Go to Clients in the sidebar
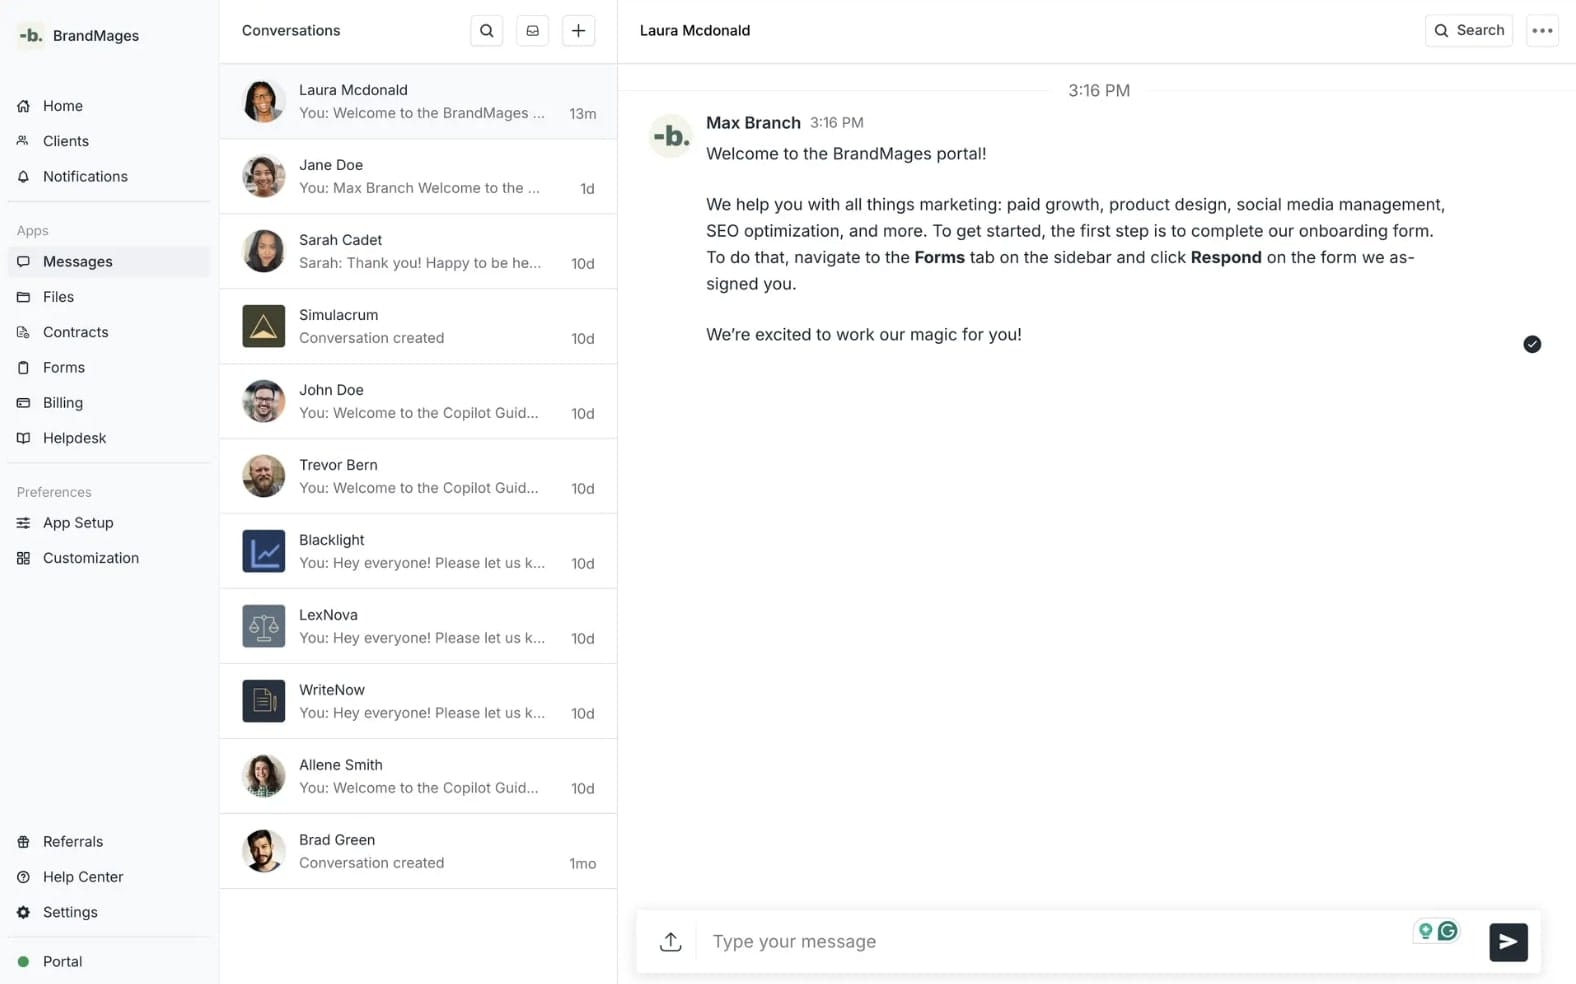This screenshot has width=1576, height=984. pyautogui.click(x=109, y=141)
